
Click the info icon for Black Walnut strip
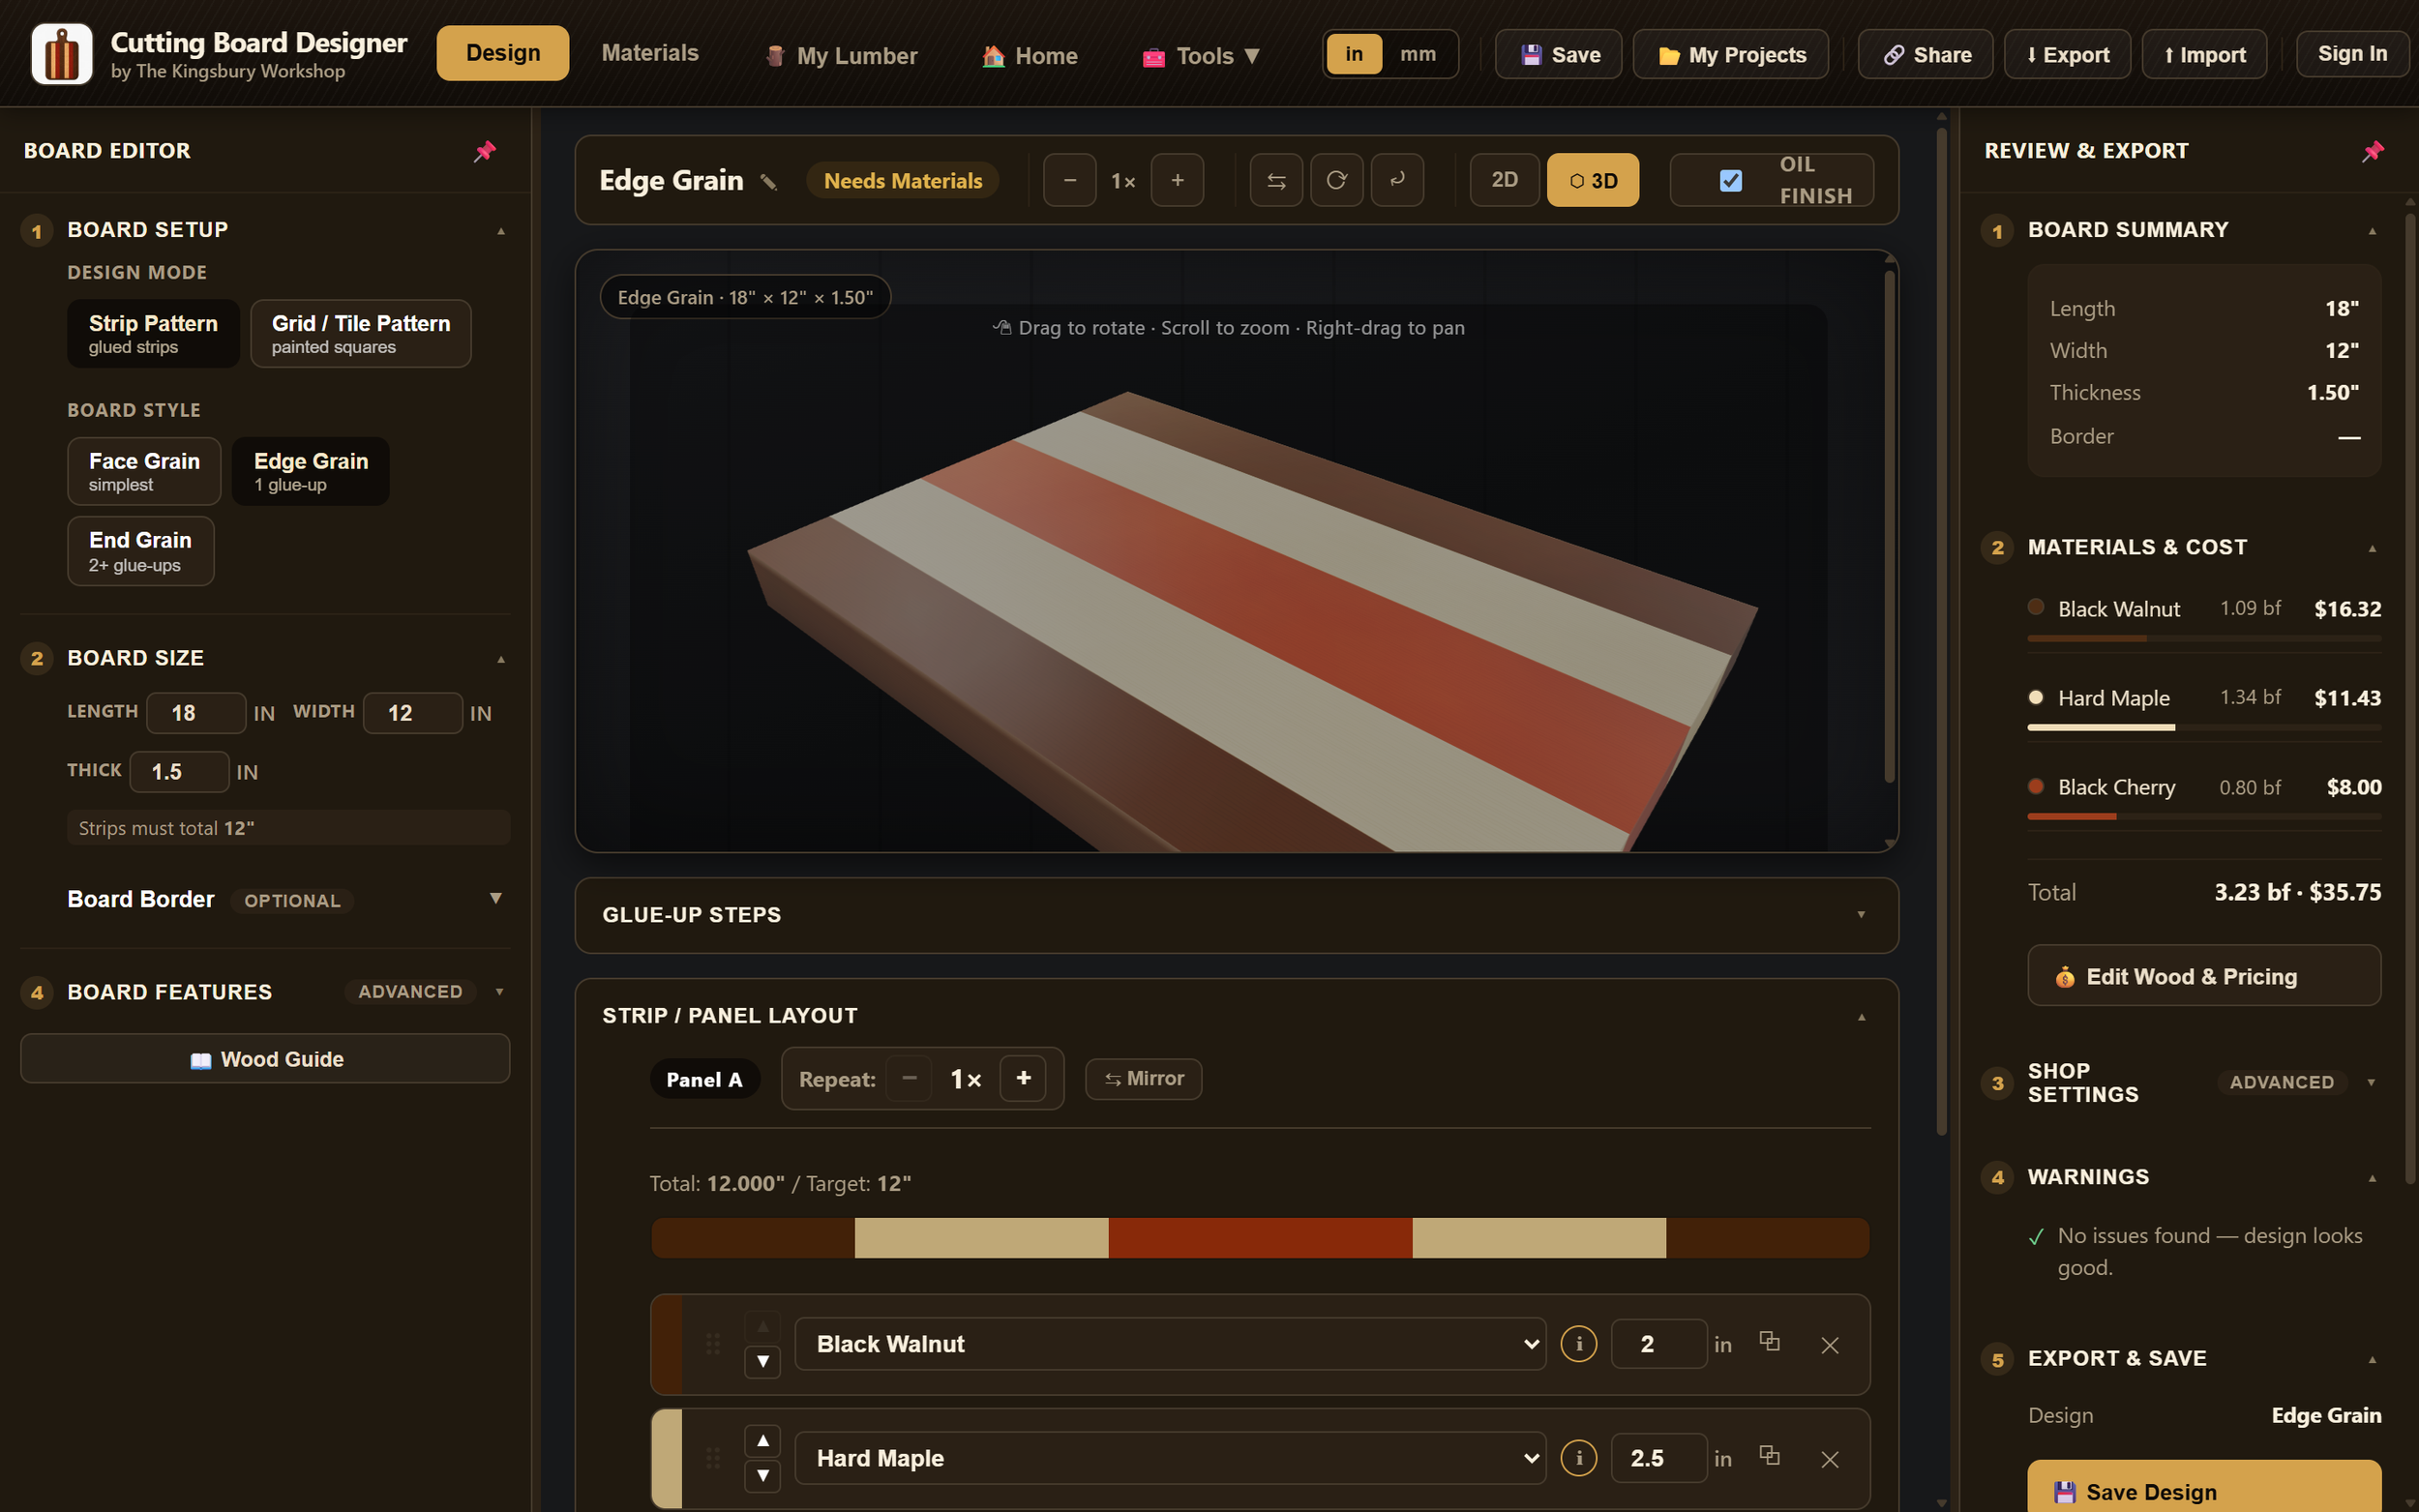point(1579,1344)
